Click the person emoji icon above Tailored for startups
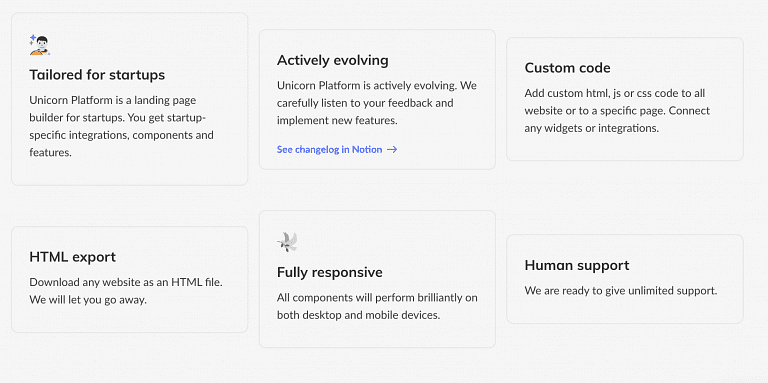The image size is (768, 383). [40, 45]
